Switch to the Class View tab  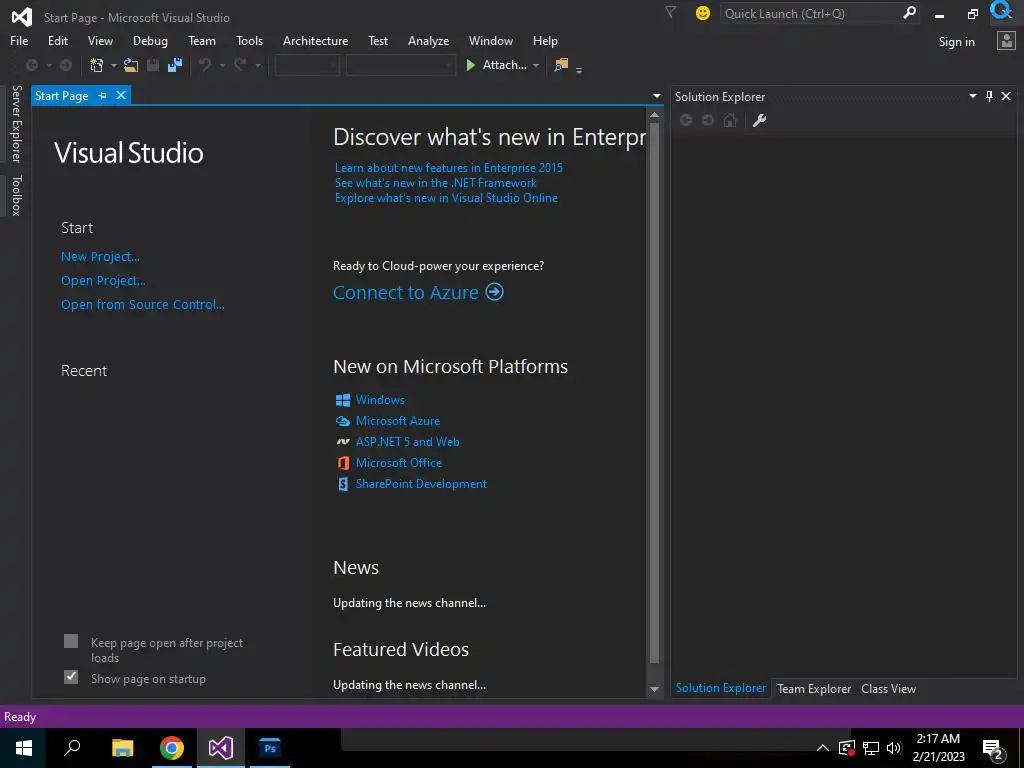pyautogui.click(x=888, y=688)
